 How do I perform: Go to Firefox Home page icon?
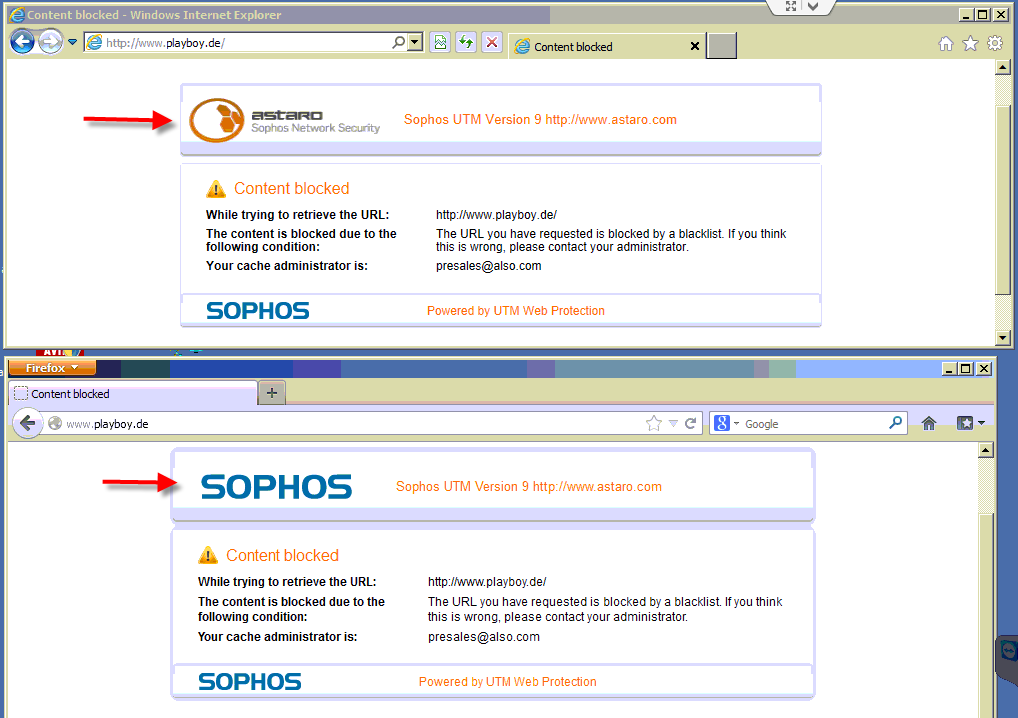929,423
